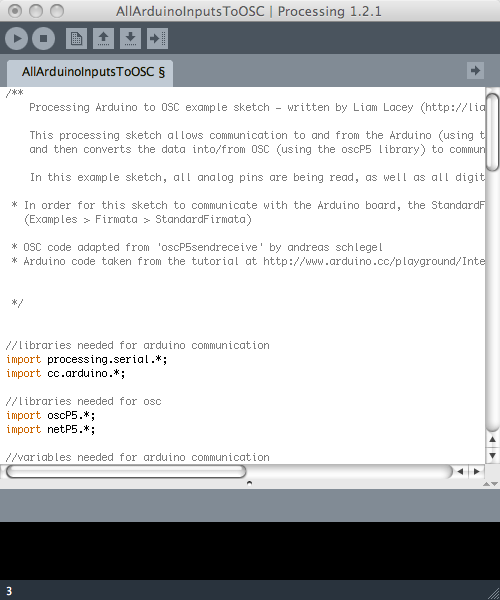500x600 pixels.
Task: Click the vertical scrollbar up arrow
Action: click(x=492, y=439)
